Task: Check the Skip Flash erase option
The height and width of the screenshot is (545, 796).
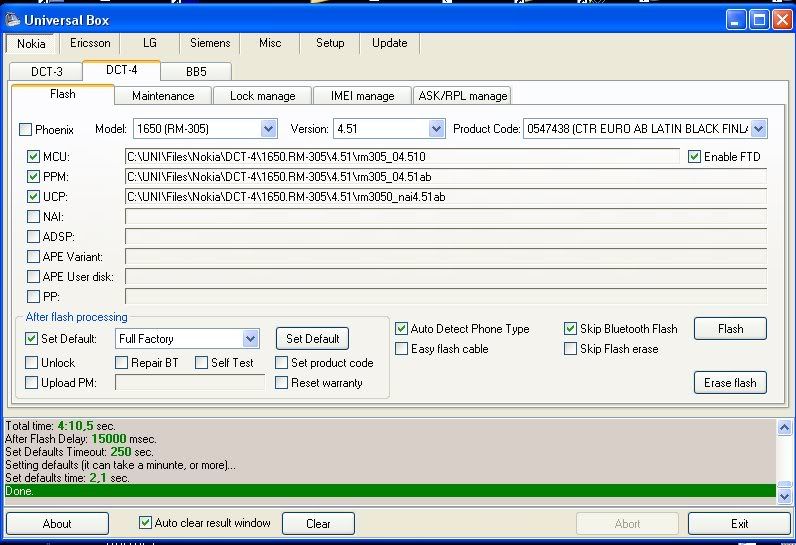Action: [570, 349]
